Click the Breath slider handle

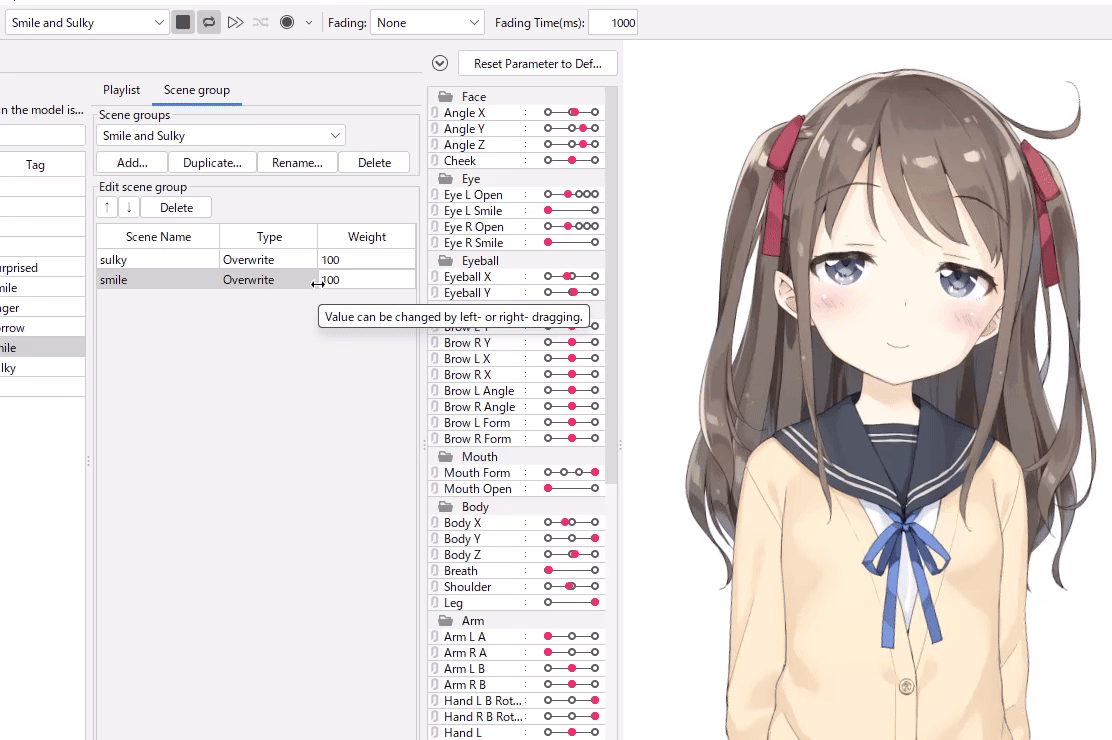548,570
